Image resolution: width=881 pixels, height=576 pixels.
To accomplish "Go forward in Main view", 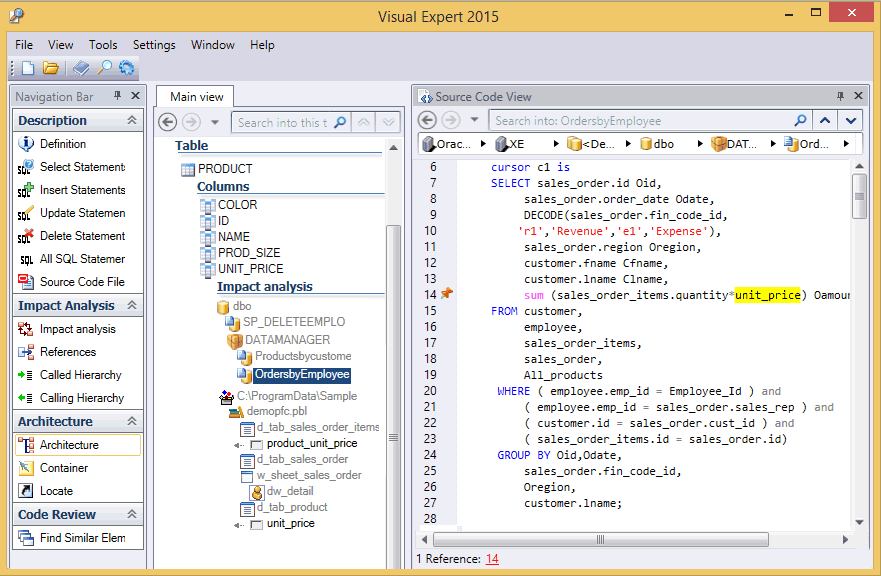I will [192, 122].
